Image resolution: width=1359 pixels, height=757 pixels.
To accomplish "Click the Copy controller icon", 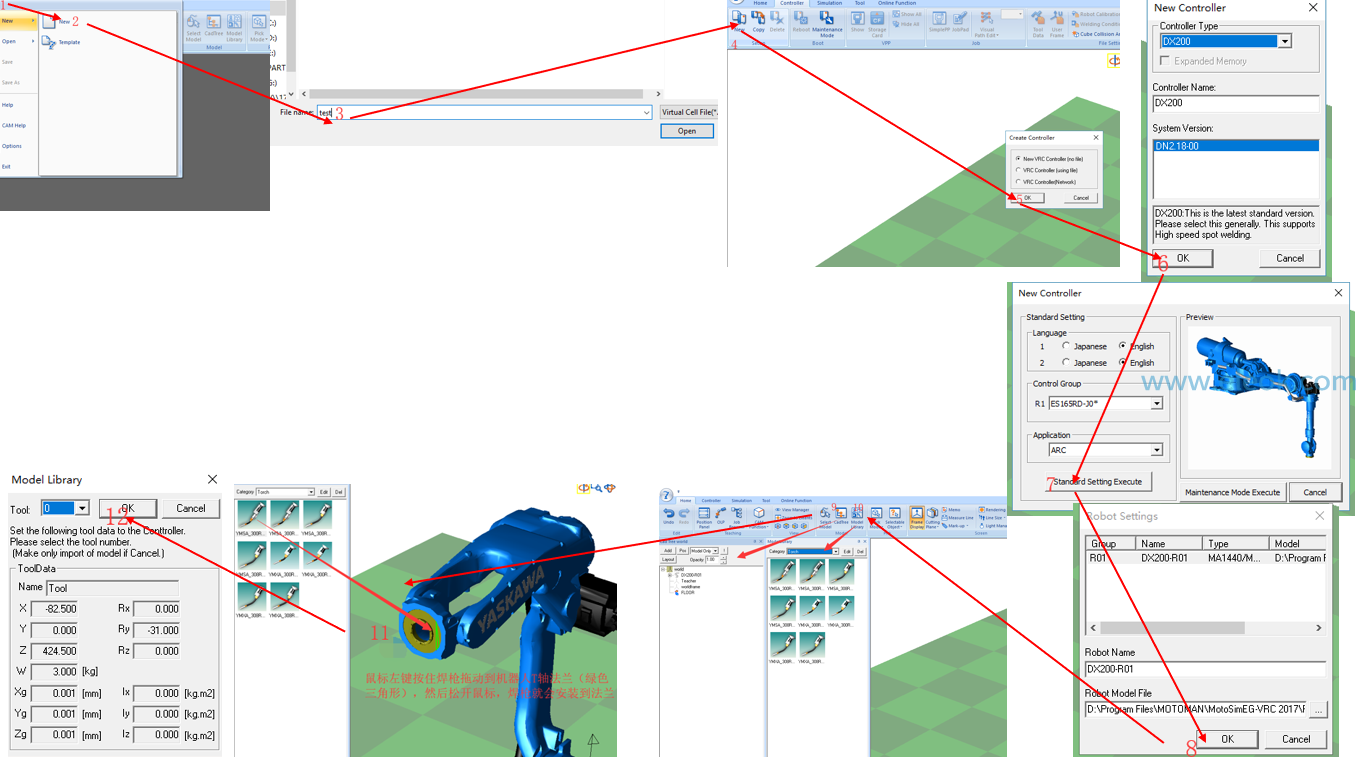I will [758, 21].
